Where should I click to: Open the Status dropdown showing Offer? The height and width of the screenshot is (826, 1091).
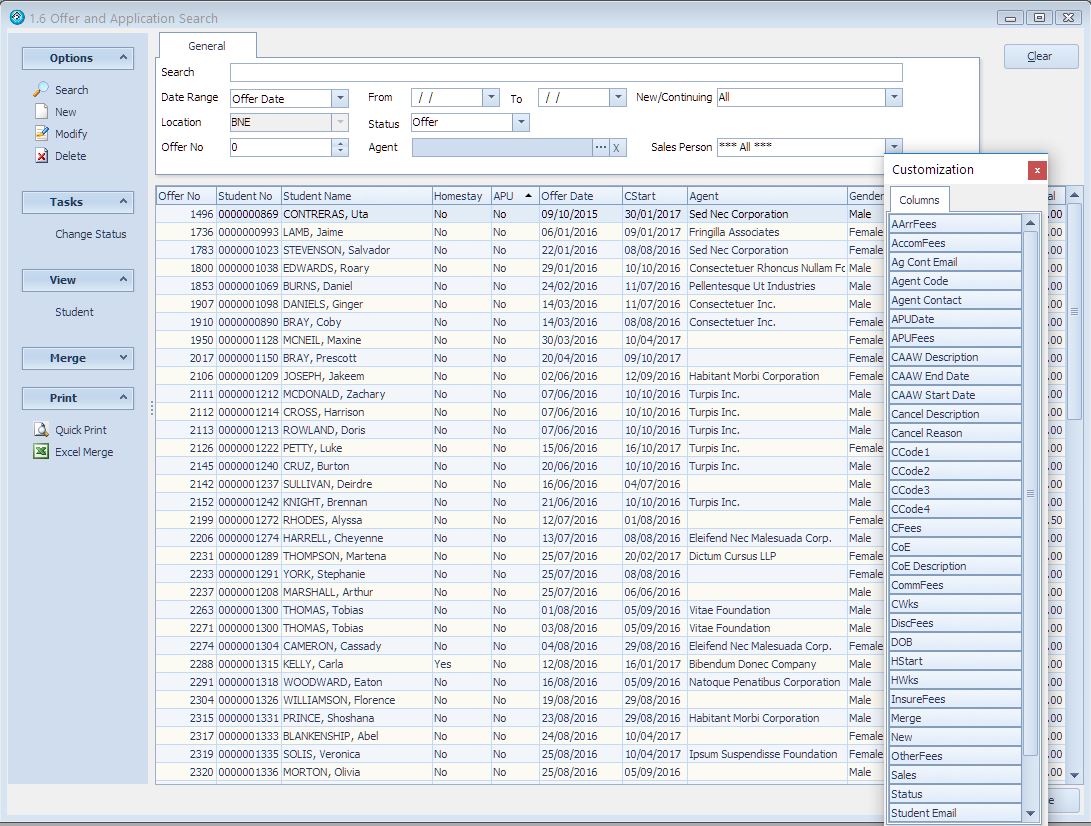pos(520,123)
